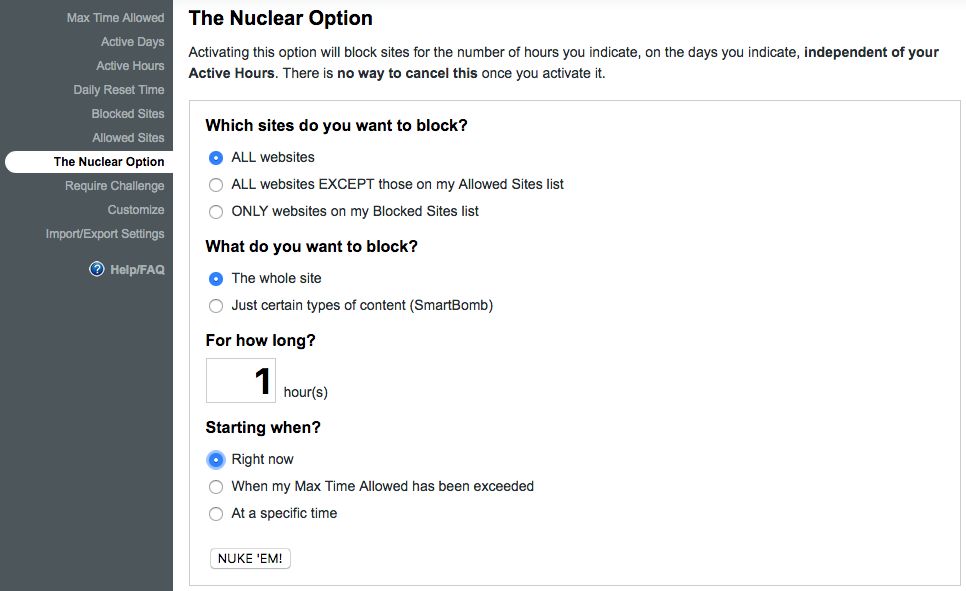Select the ALL websites radio button
The image size is (966, 591).
(216, 158)
